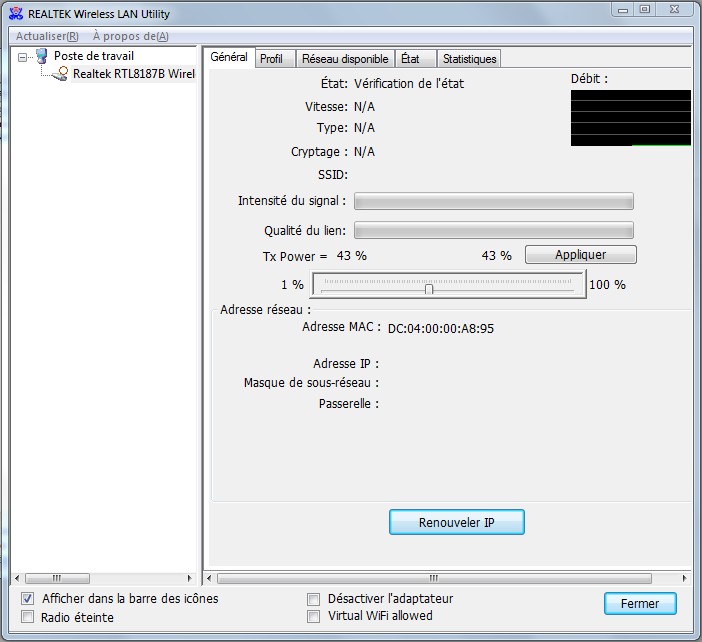Open the Actualiser menu

[x=47, y=36]
